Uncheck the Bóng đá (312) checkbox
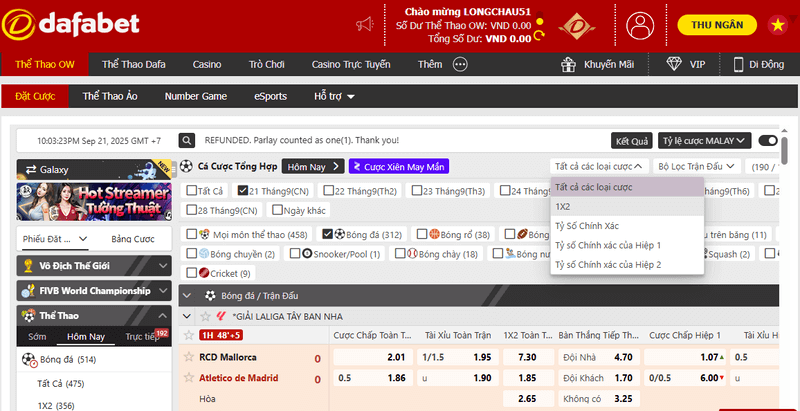800x411 pixels. click(328, 234)
